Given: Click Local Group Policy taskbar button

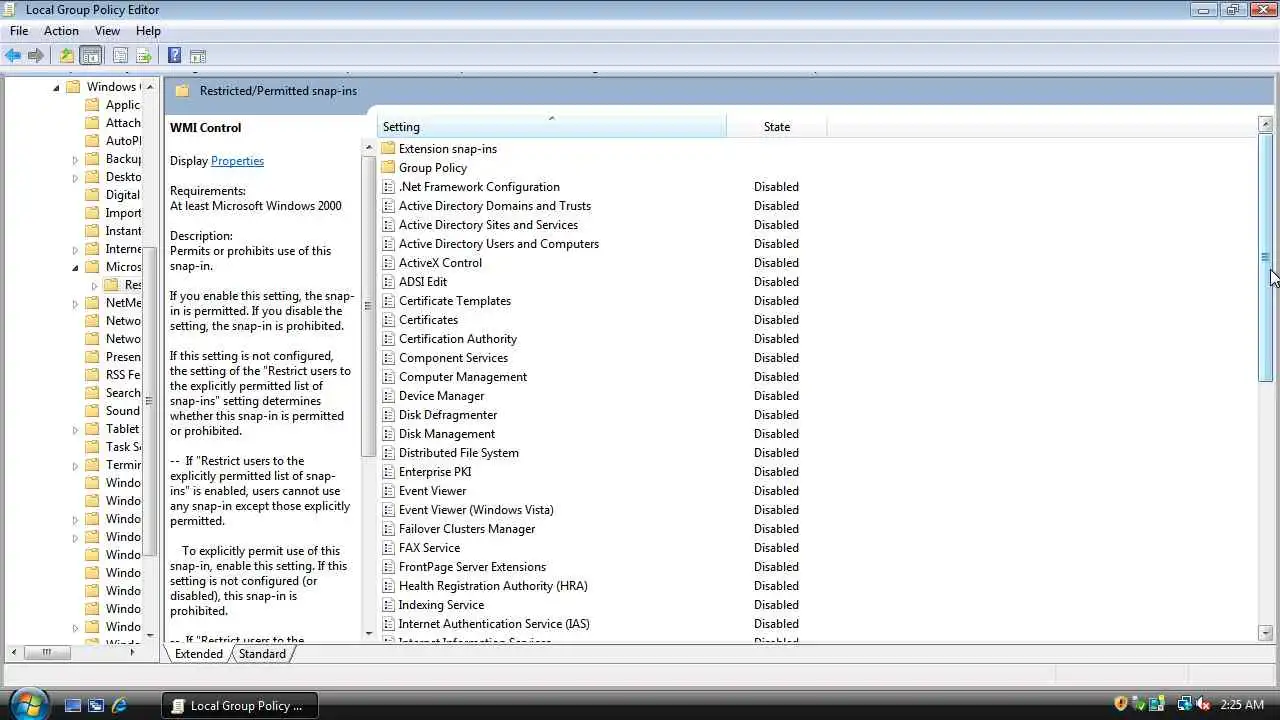Looking at the screenshot, I should 240,705.
